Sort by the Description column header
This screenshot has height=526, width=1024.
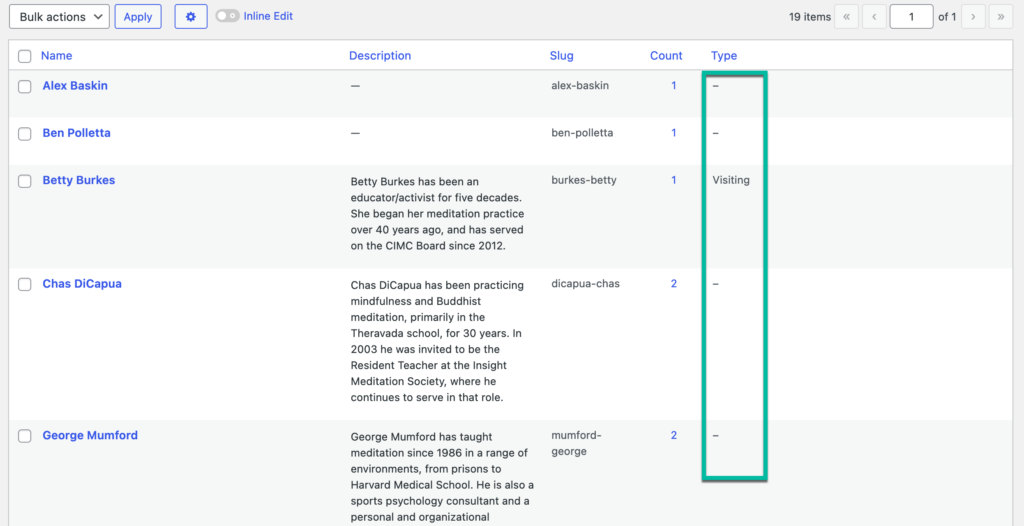coord(380,56)
